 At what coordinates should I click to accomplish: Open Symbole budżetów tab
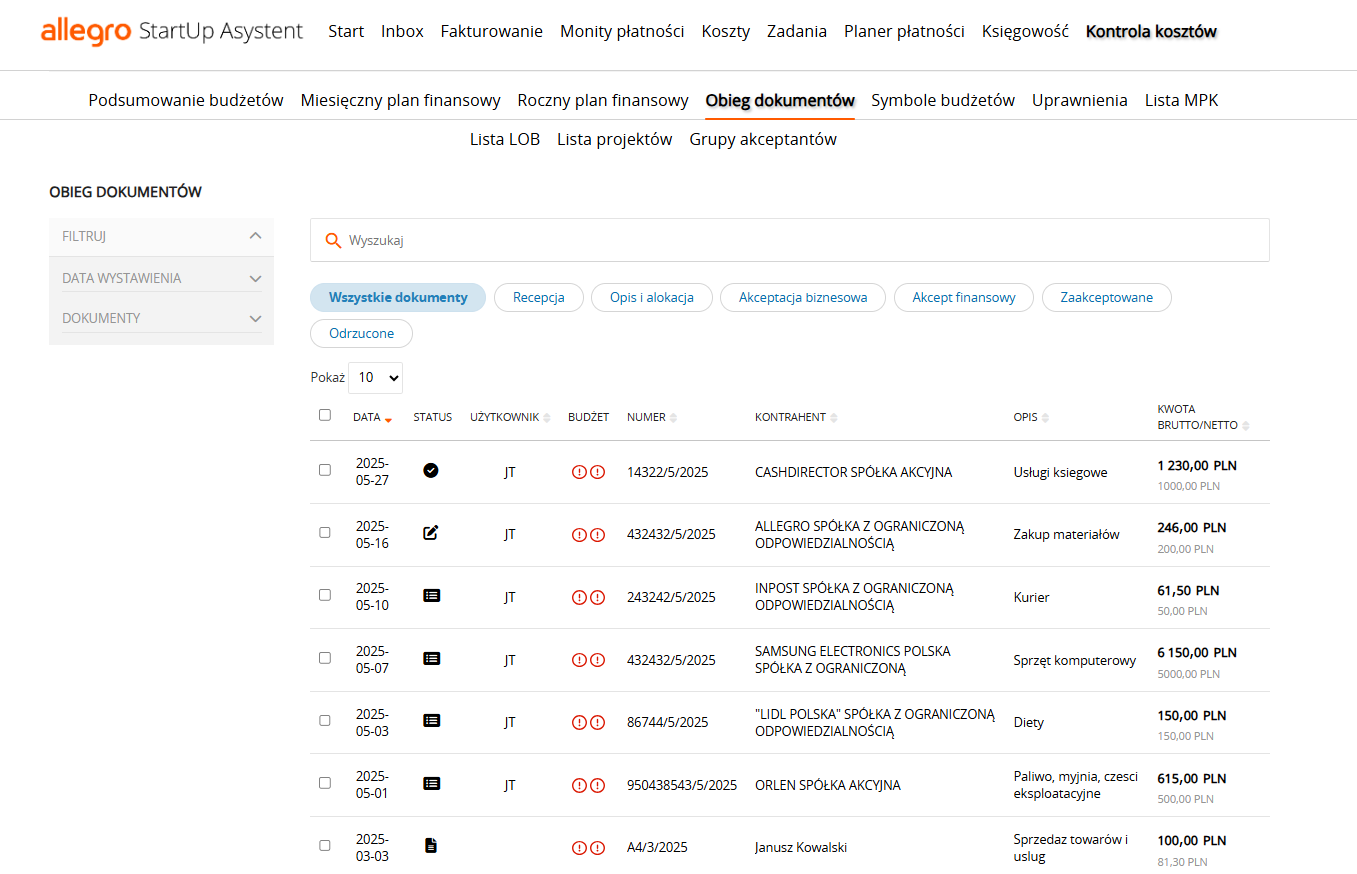[943, 100]
